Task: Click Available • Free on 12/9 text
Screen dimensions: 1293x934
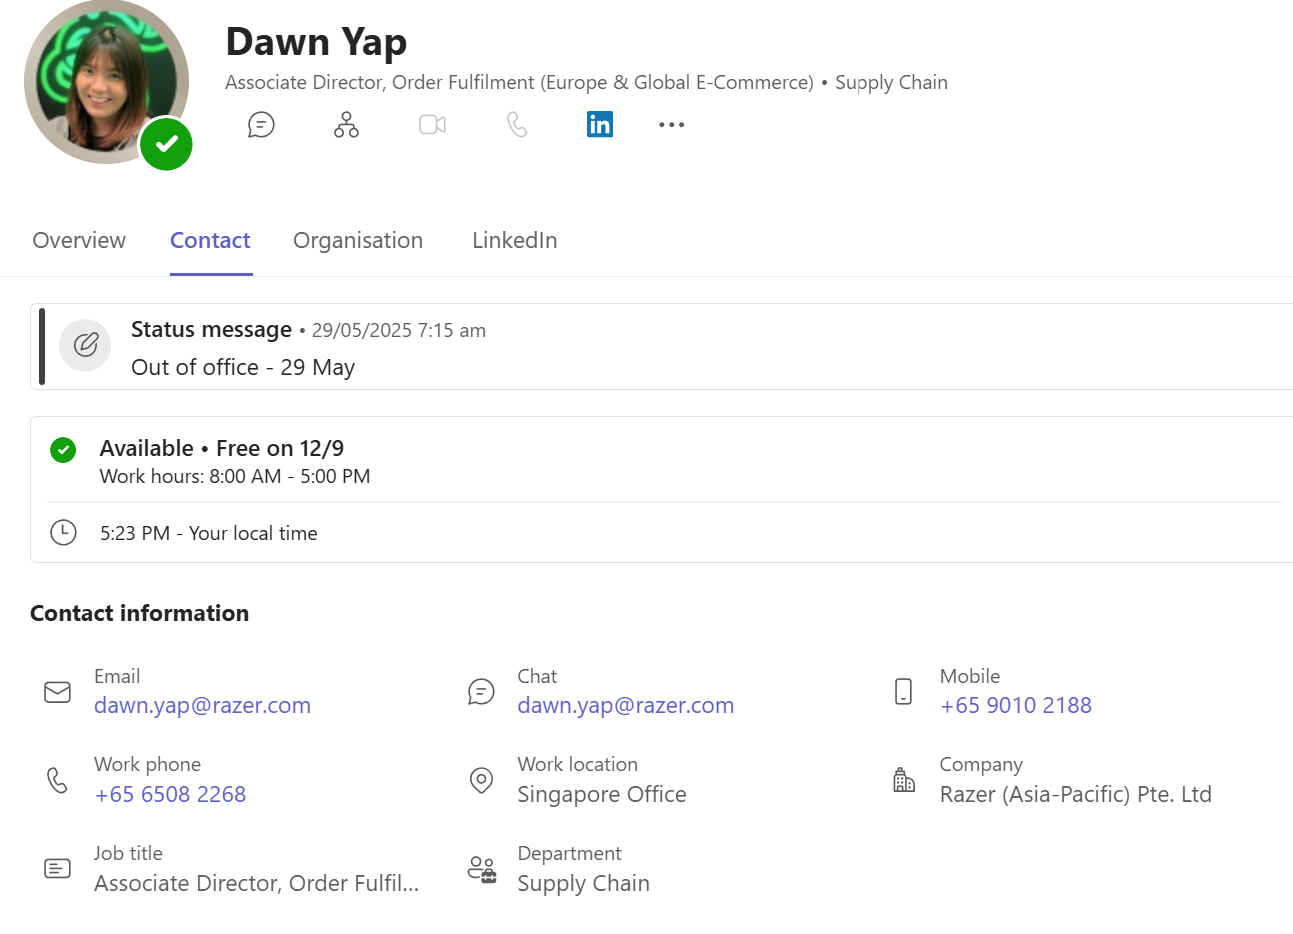Action: [221, 449]
